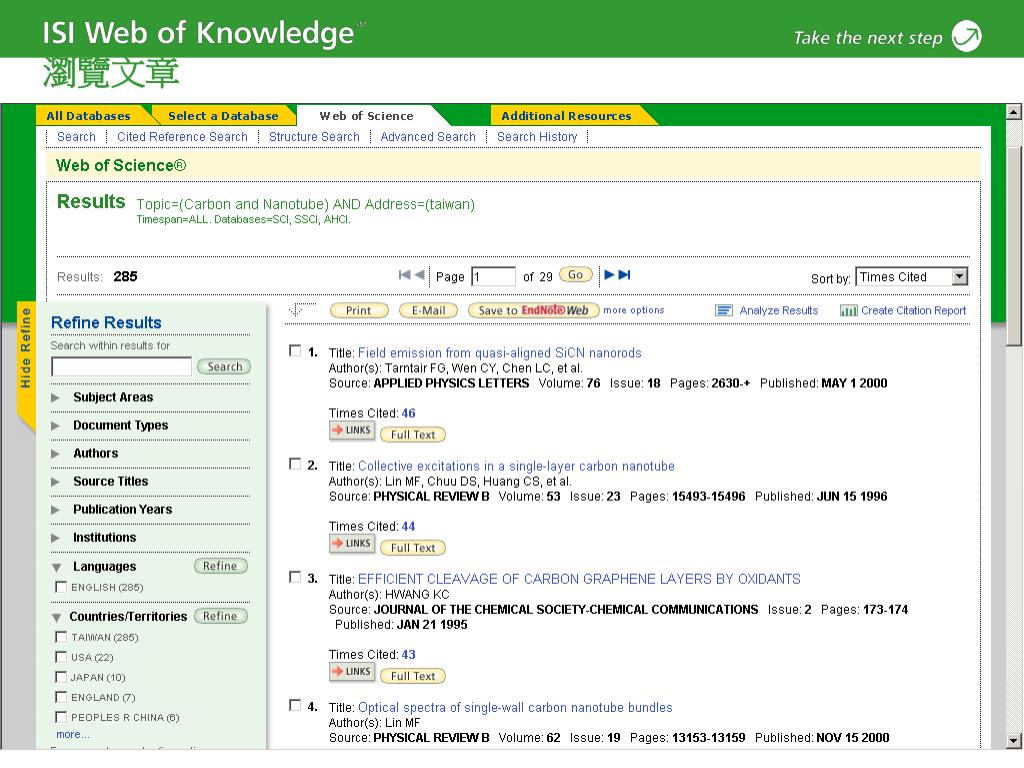1024x768 pixels.
Task: Go to the next results page arrow
Action: (609, 275)
